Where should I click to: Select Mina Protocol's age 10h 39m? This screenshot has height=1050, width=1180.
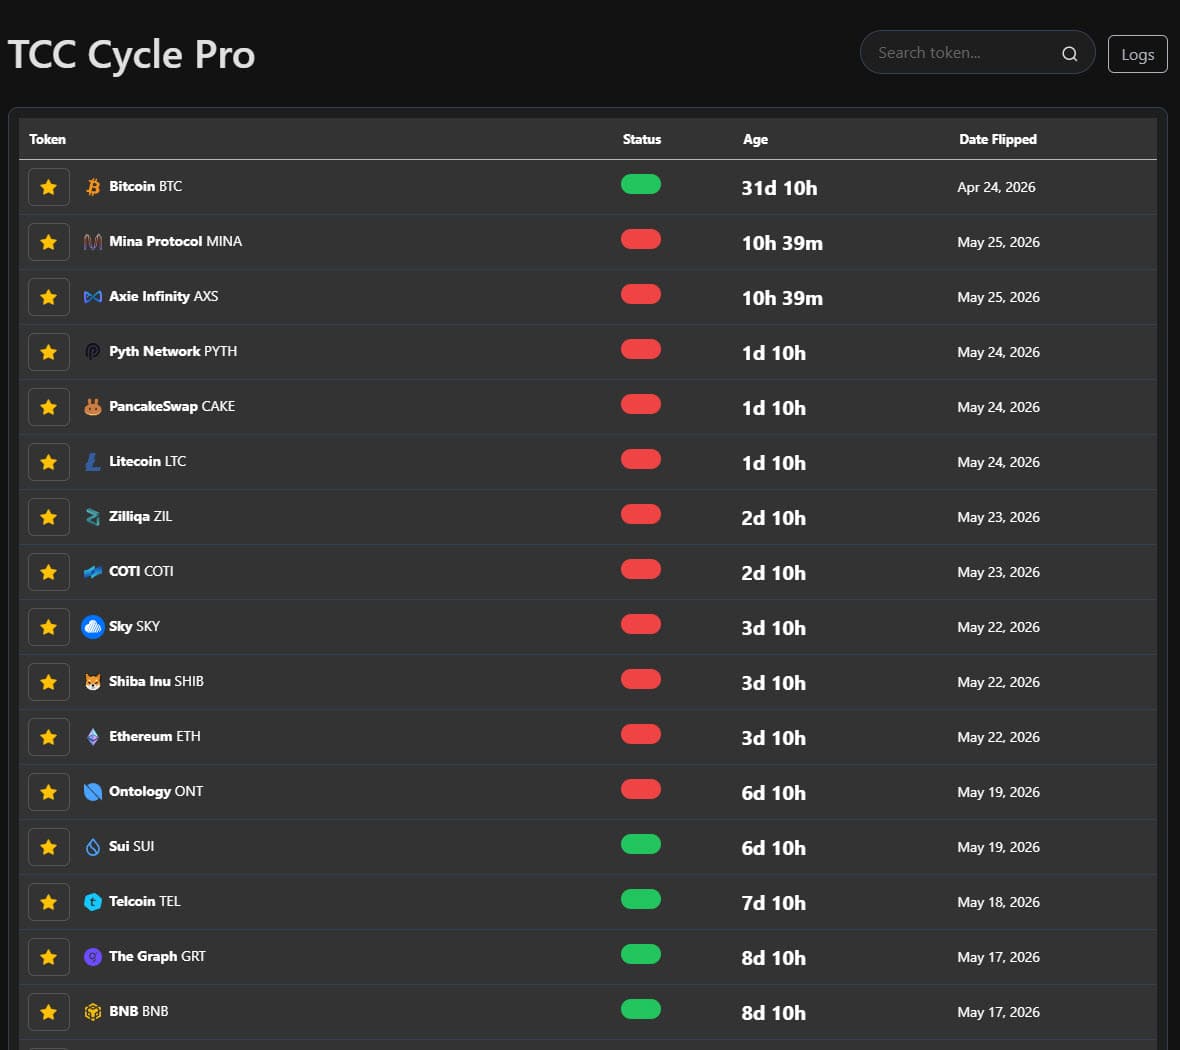click(782, 243)
